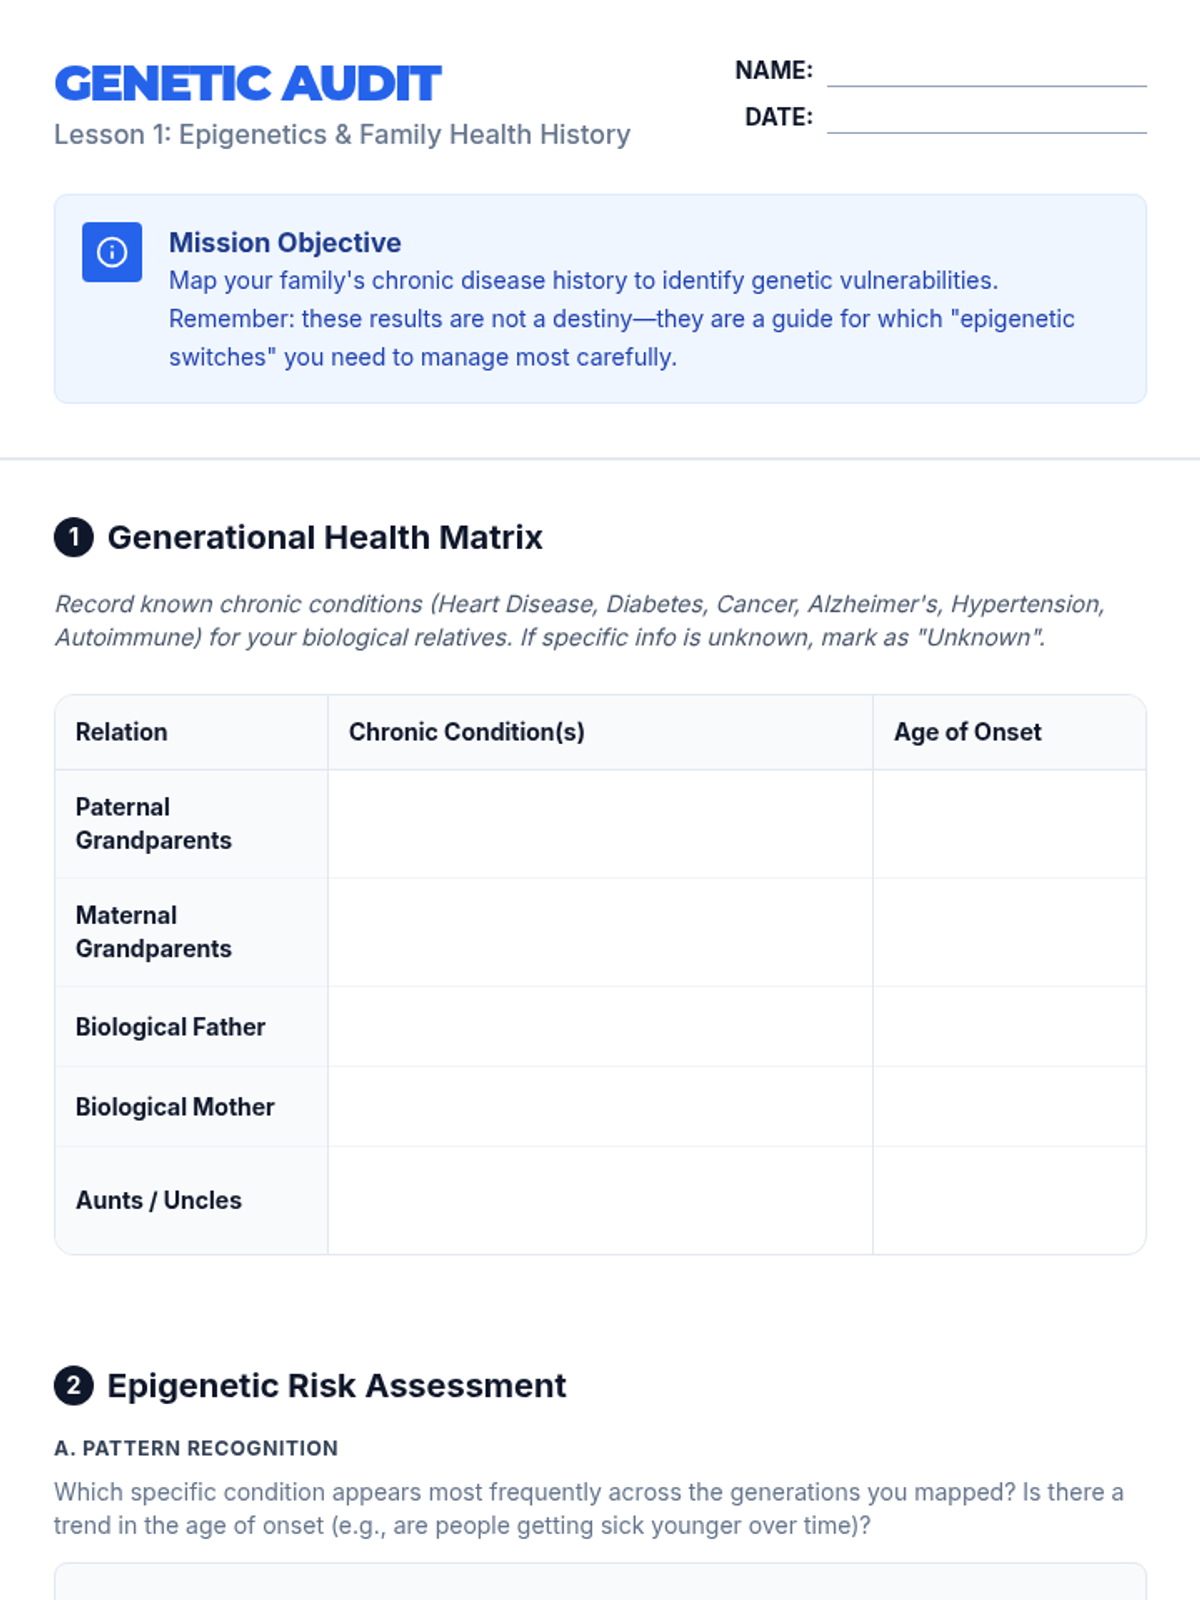Click Maternal Grandparents chronic condition cell
The width and height of the screenshot is (1200, 1600).
600,932
